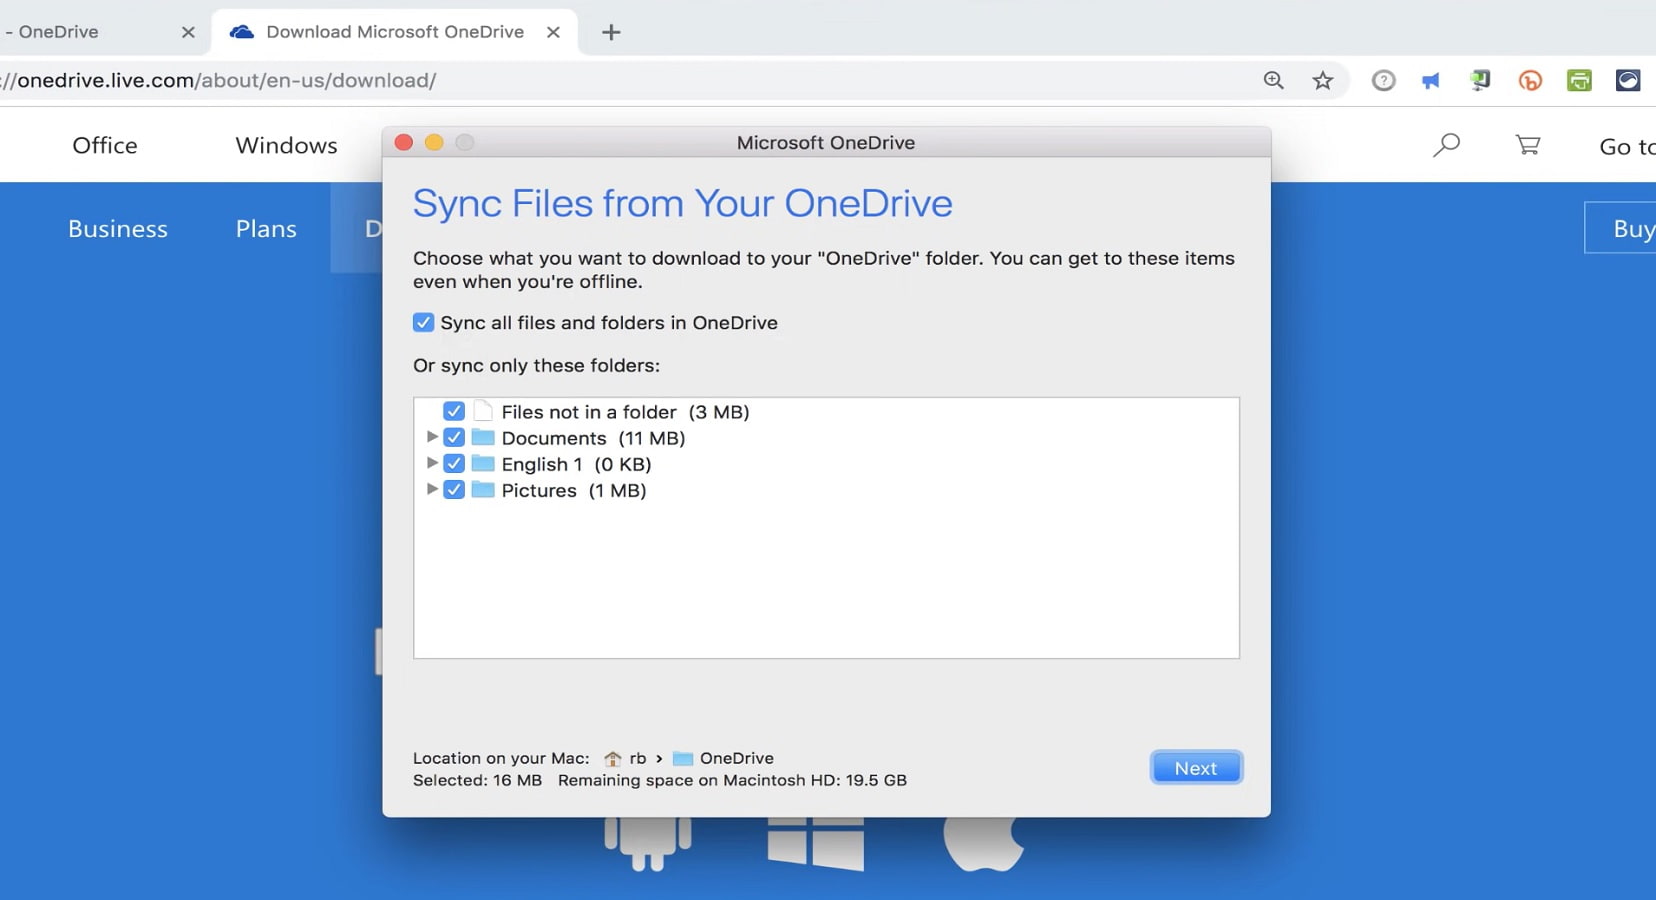
Task: Click the English 1 folder icon
Action: (x=483, y=463)
